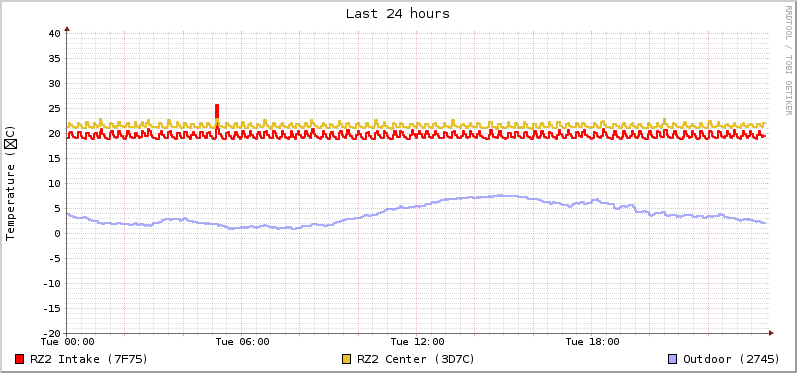The height and width of the screenshot is (373, 797).
Task: Click the blue Outdoor legend swatch
Action: (x=672, y=359)
